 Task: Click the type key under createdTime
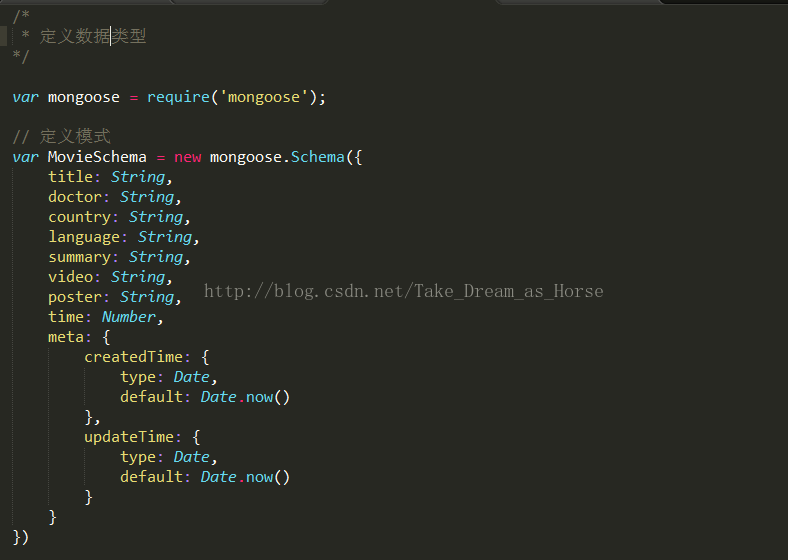(138, 378)
